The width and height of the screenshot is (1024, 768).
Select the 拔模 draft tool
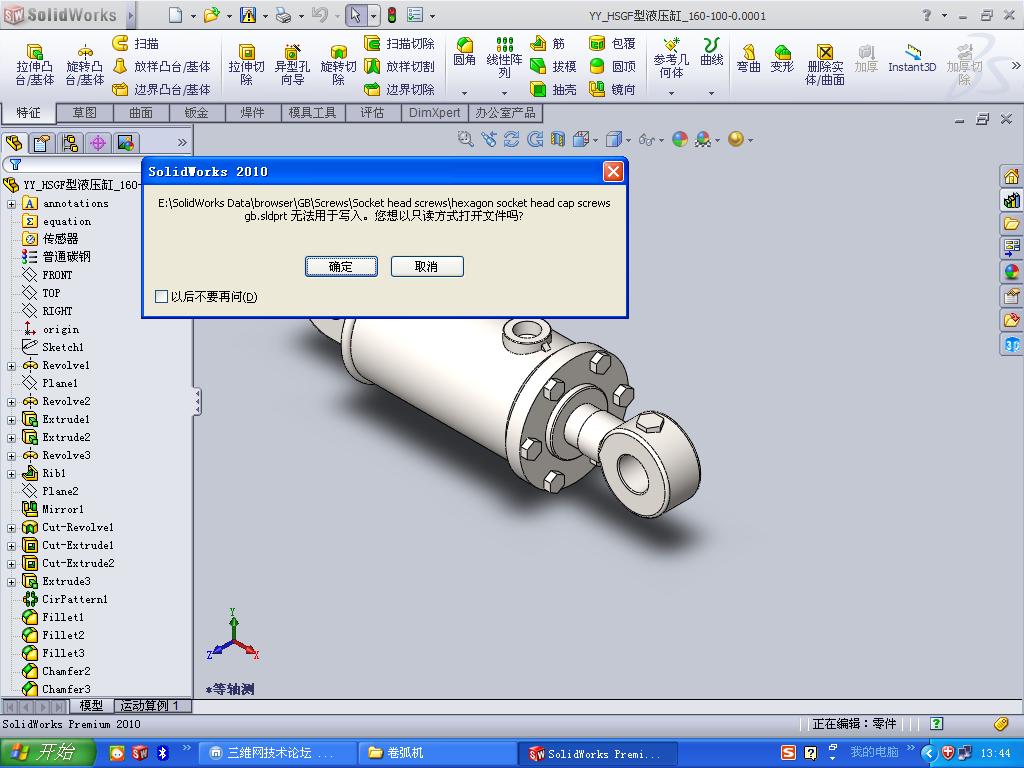click(552, 66)
